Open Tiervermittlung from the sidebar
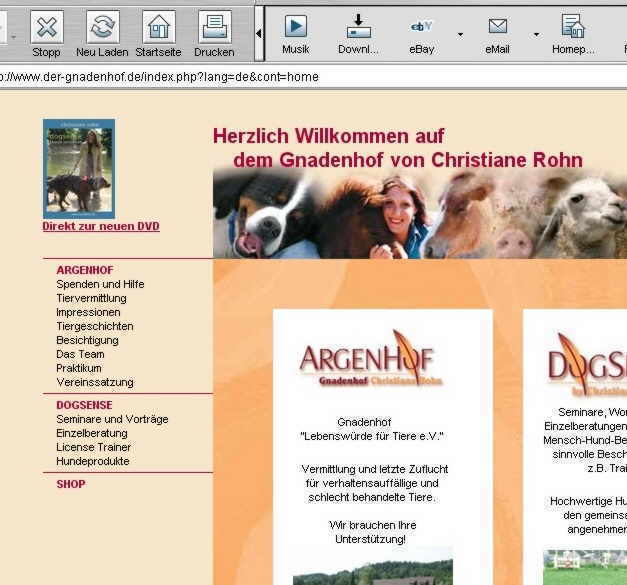The height and width of the screenshot is (585, 627). pos(91,298)
